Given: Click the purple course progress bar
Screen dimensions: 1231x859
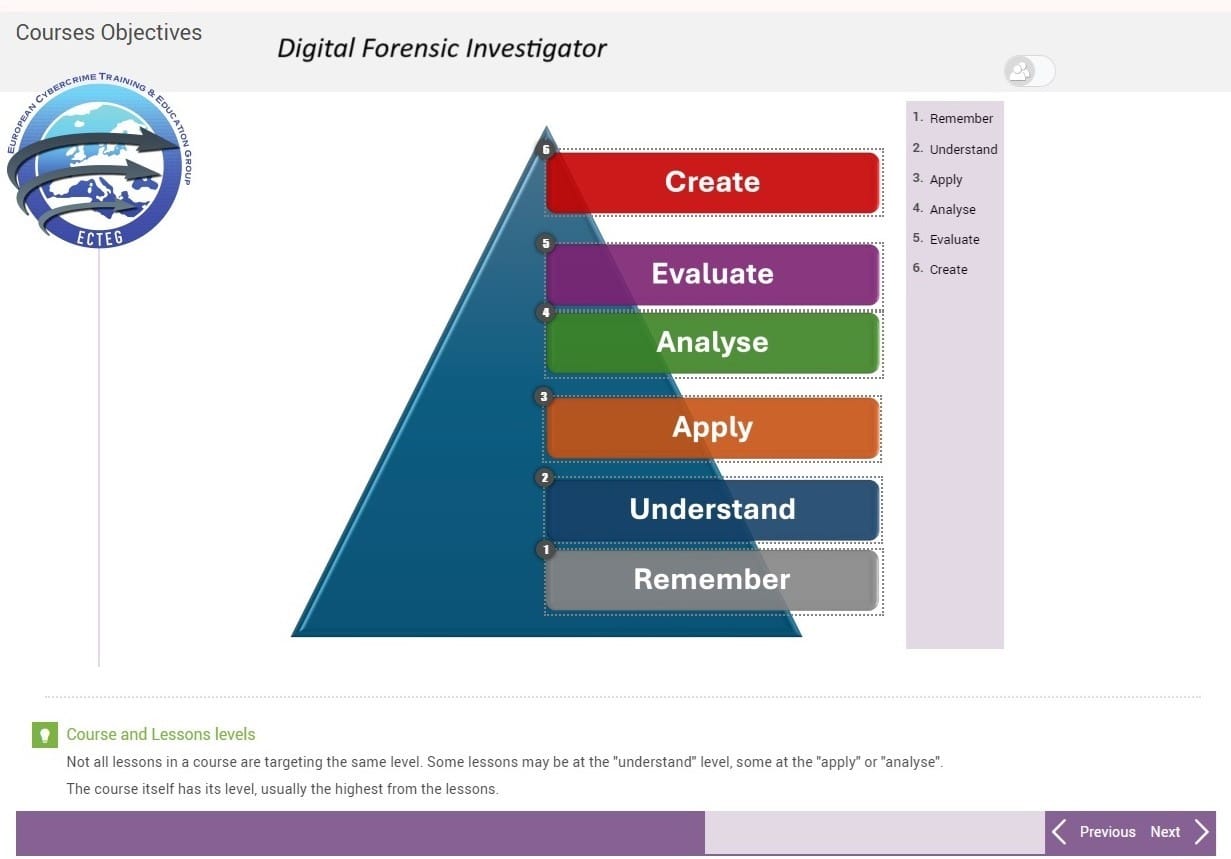Looking at the screenshot, I should pos(360,832).
